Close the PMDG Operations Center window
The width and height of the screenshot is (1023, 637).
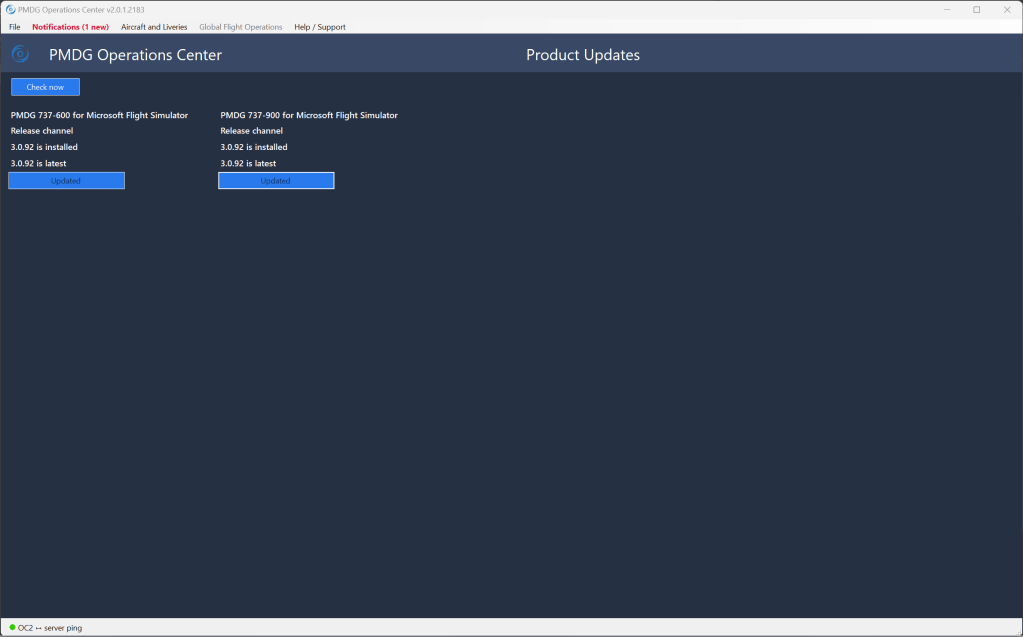tap(1006, 10)
